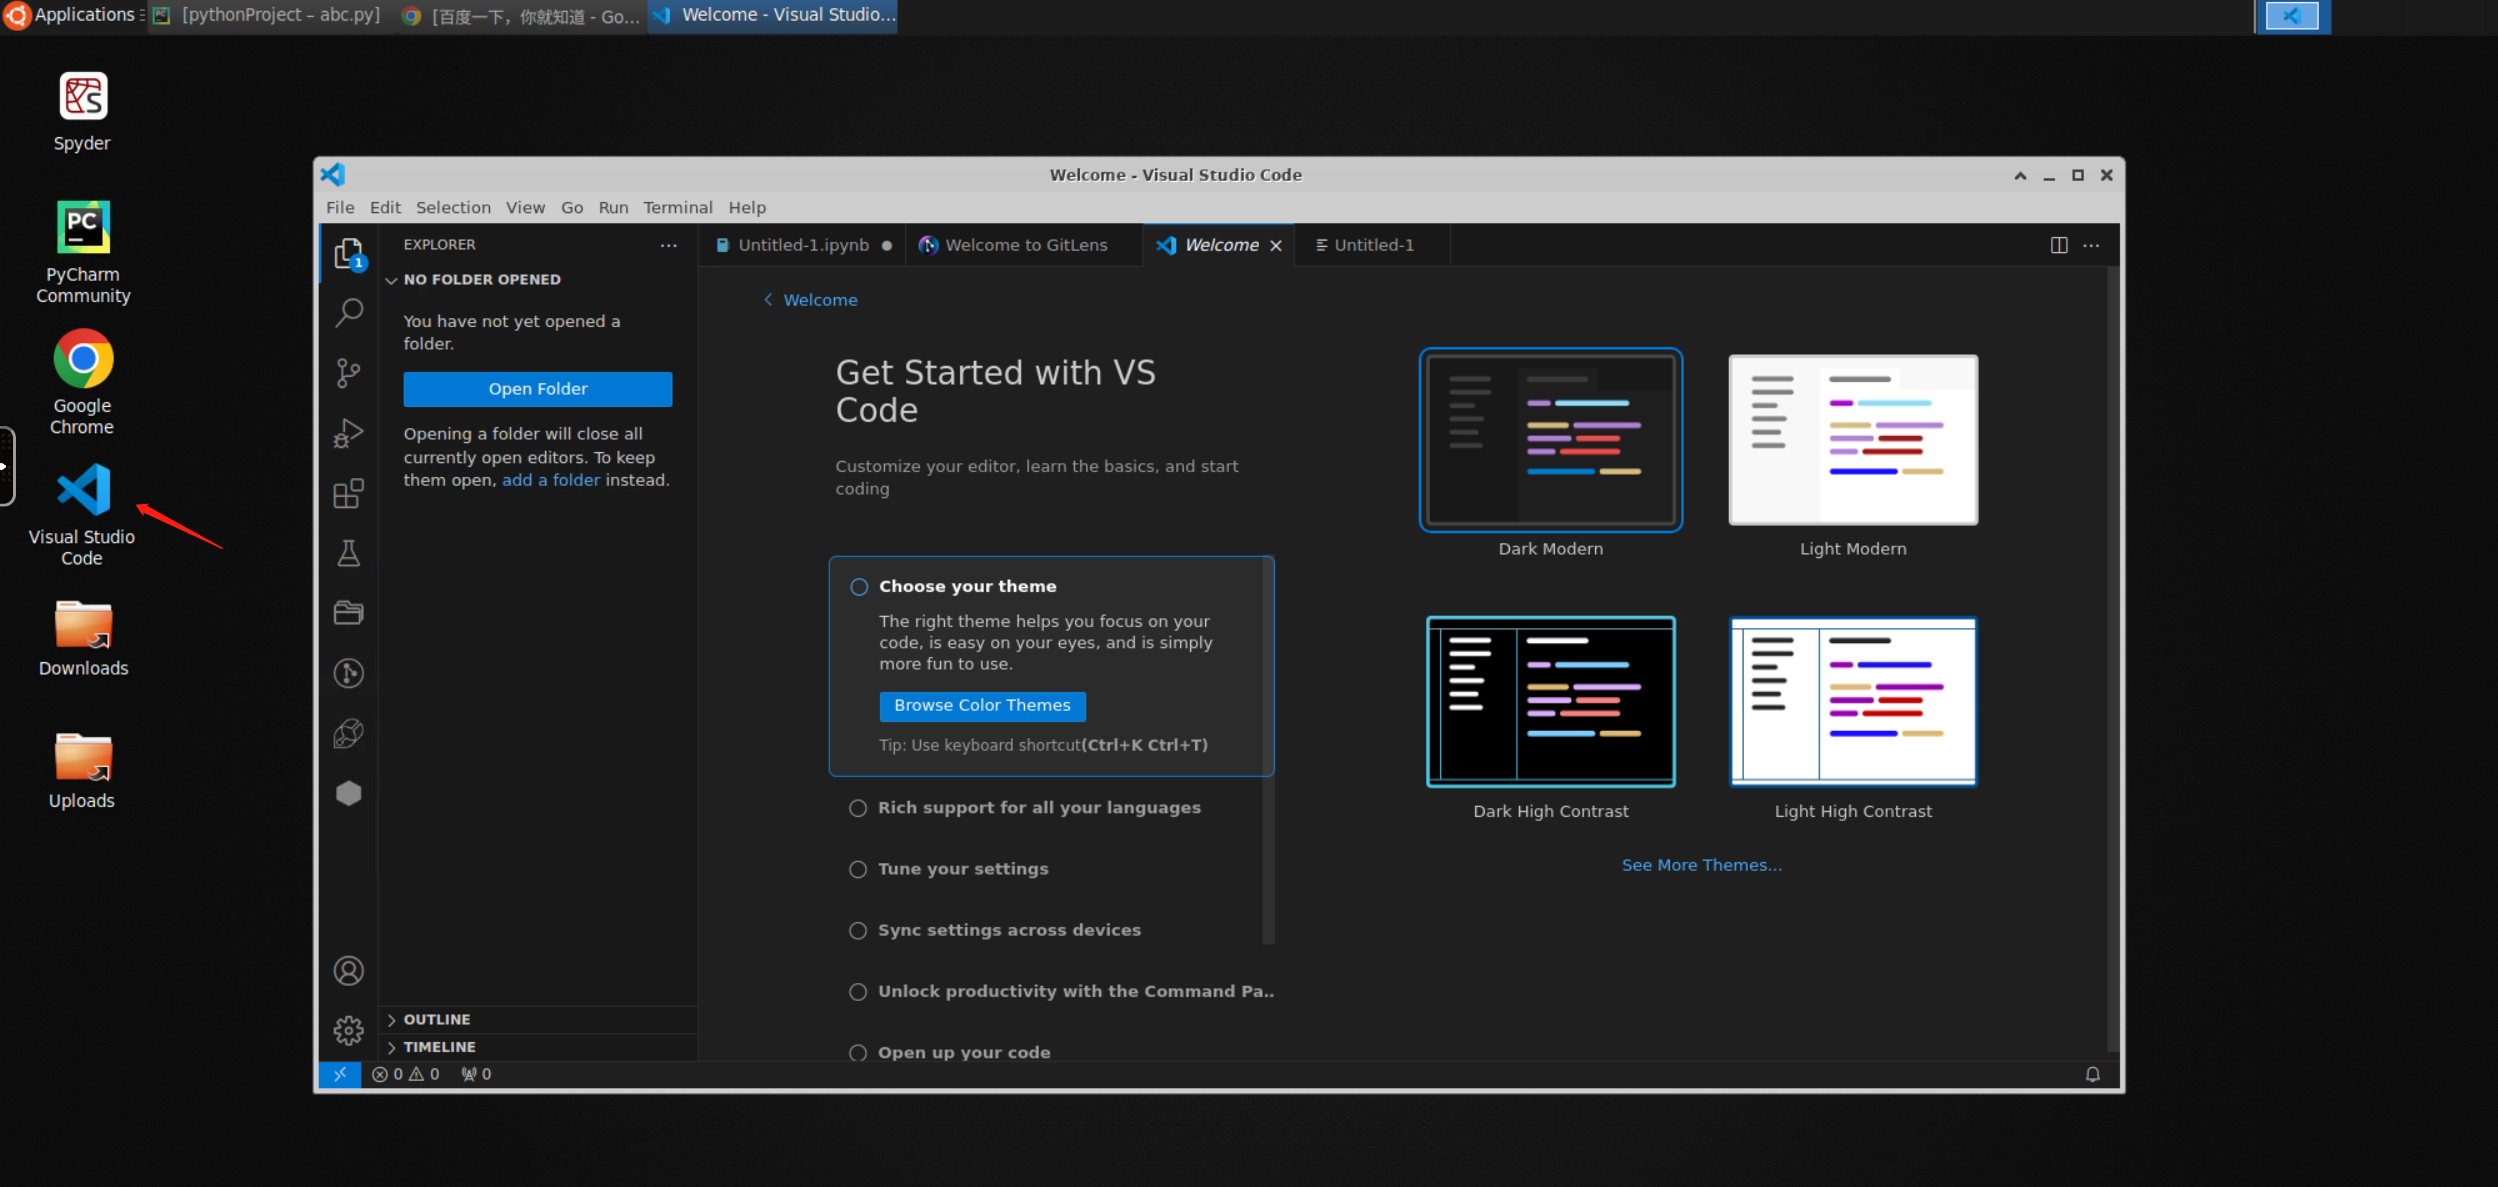Open Explorer Views and More Actions ellipsis
Image resolution: width=2498 pixels, height=1187 pixels.
668,245
